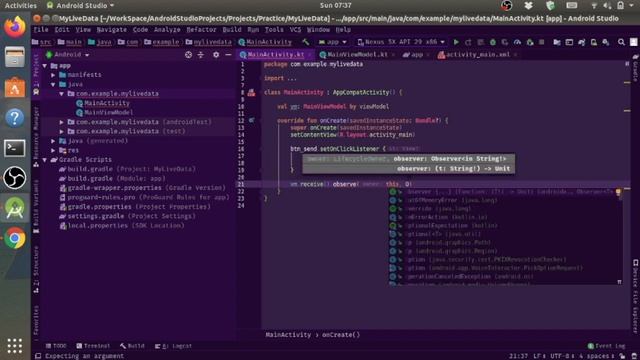Toggle the Build Variants side tab
Screen dimensions: 640x360
point(36,206)
